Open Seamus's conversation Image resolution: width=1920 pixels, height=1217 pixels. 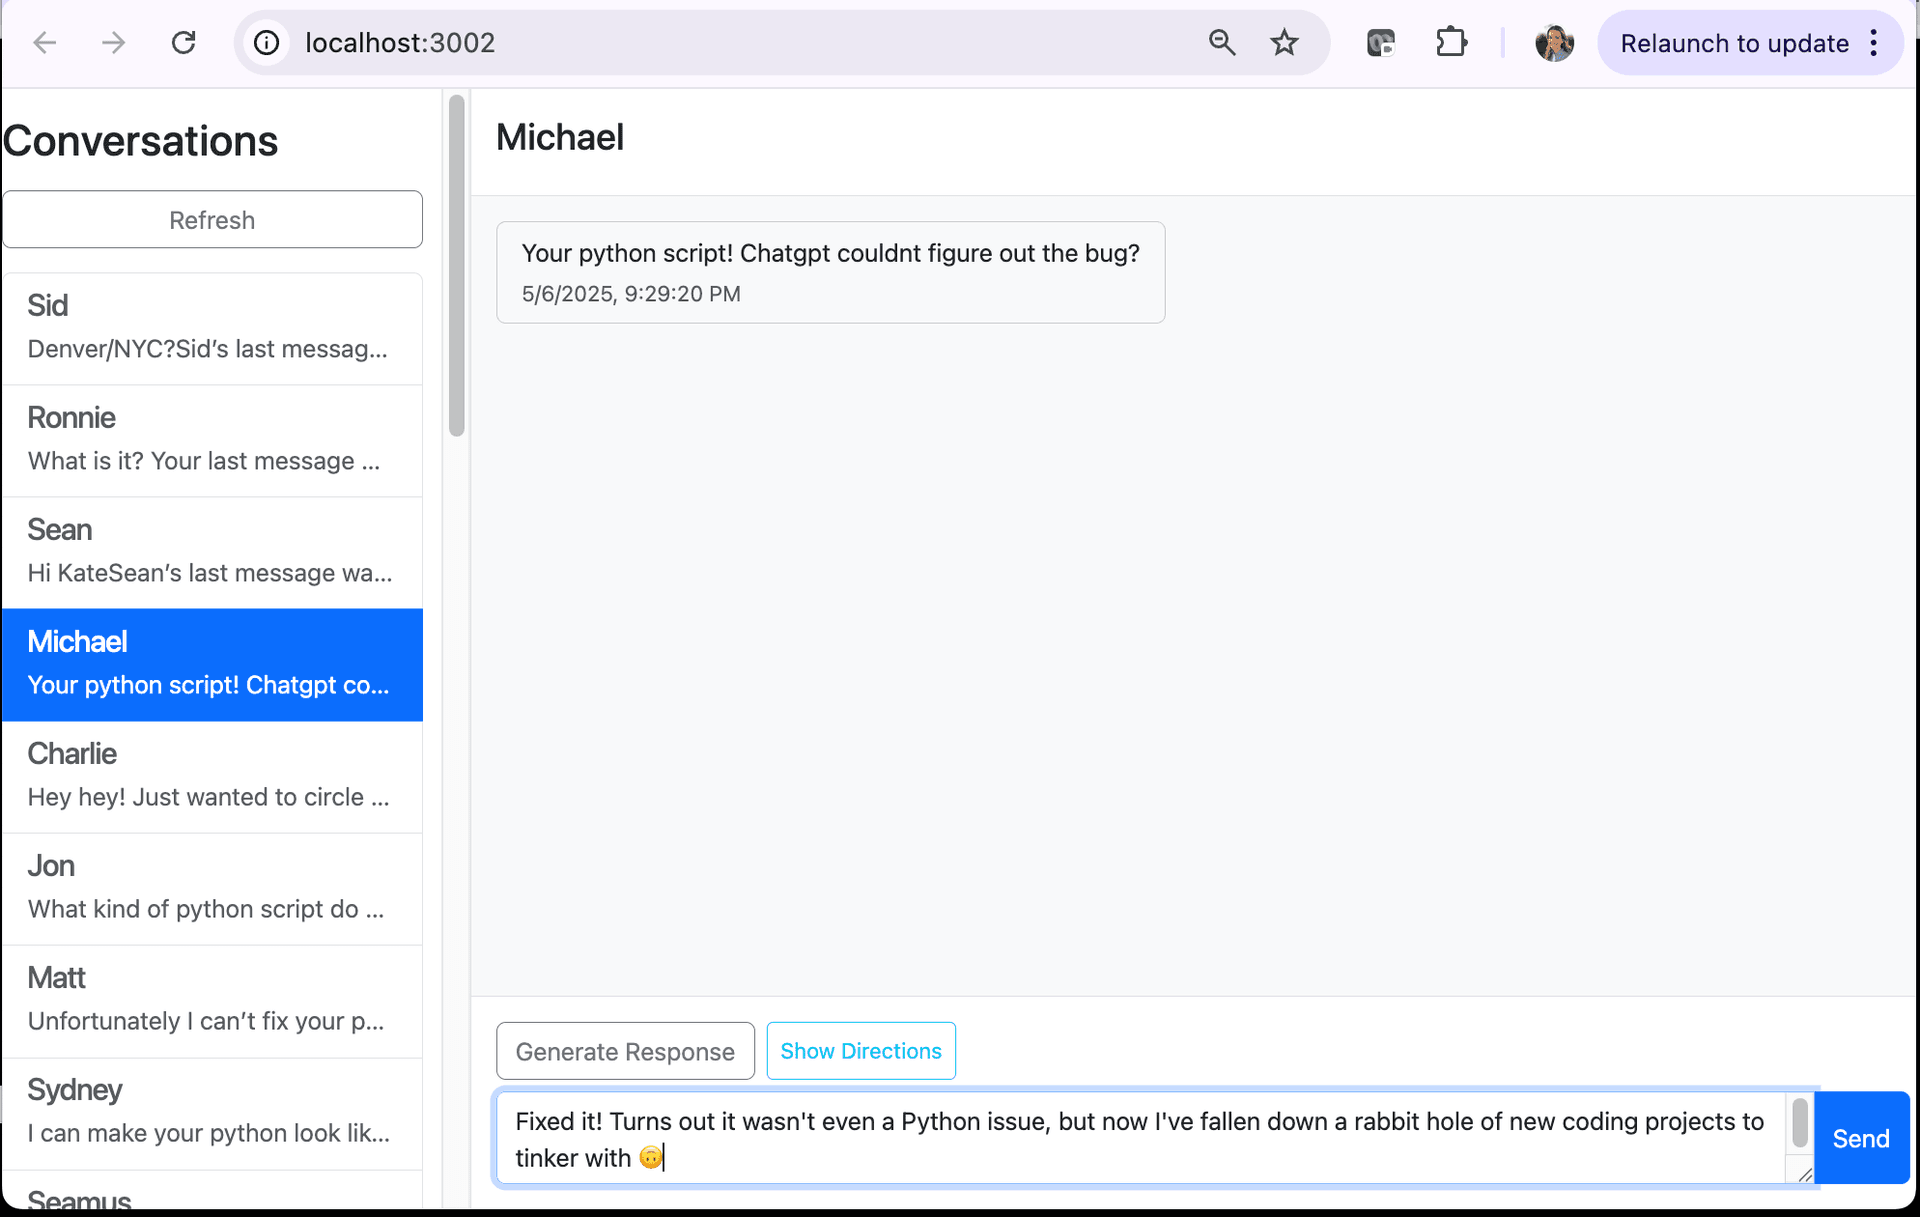point(212,1192)
